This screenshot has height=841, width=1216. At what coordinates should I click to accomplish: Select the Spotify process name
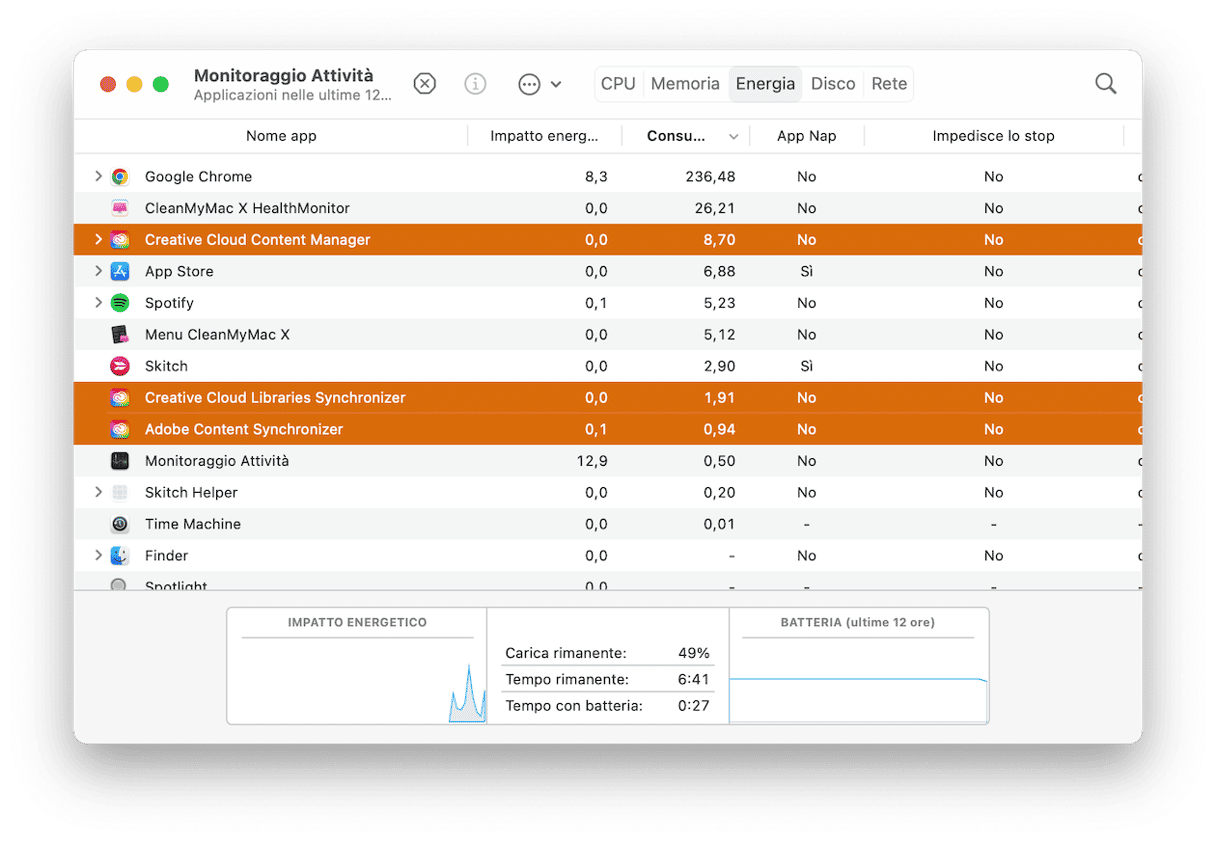click(x=169, y=303)
